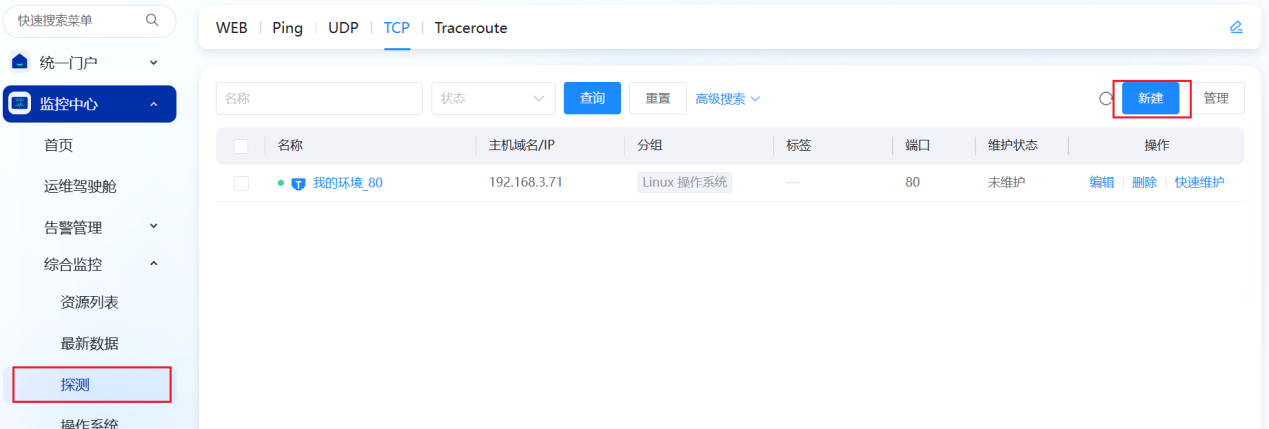Click the 管理 button
Viewport: 1269px width, 429px height.
[x=1216, y=98]
